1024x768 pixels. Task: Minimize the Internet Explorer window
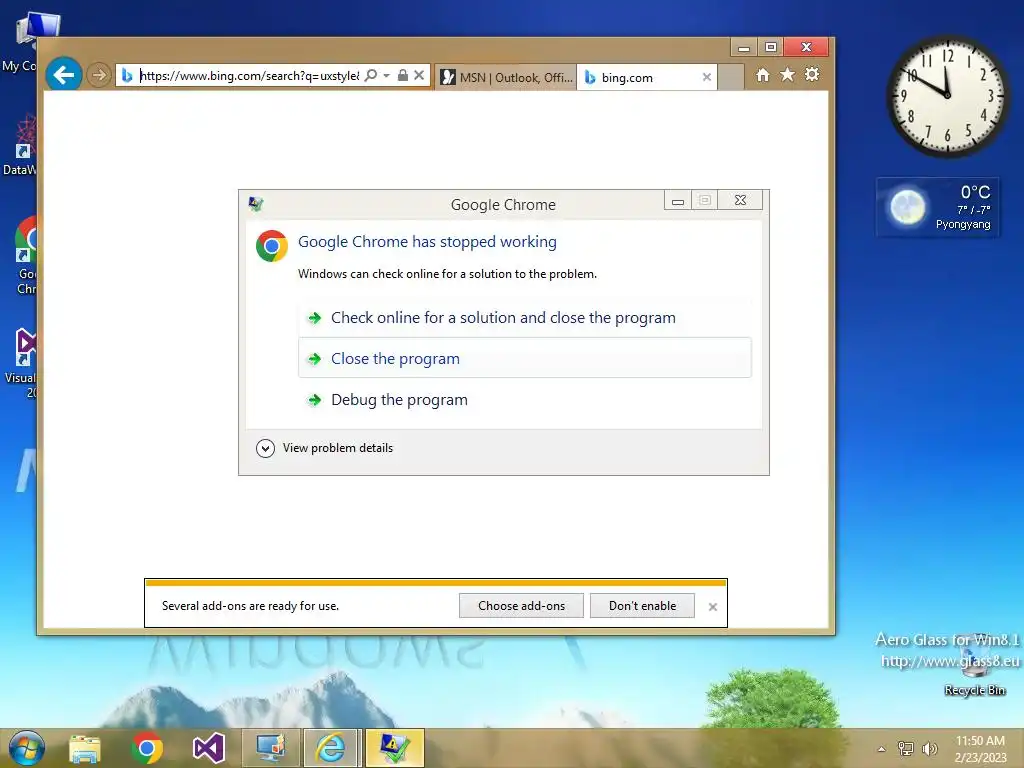[744, 47]
